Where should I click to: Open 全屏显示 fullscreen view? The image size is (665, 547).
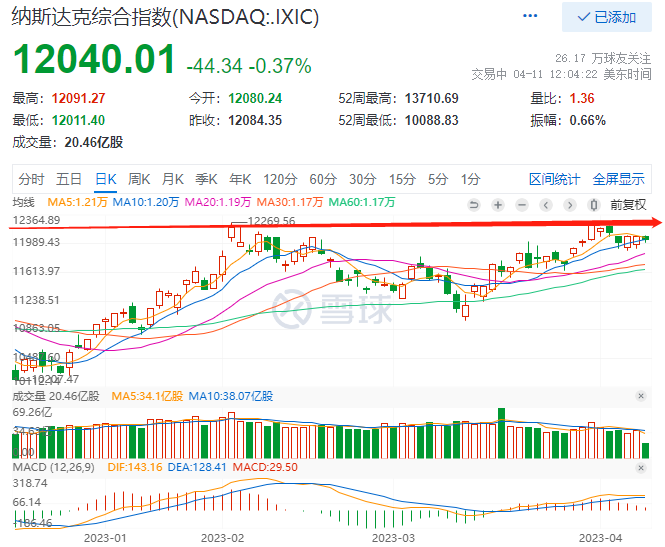[618, 179]
